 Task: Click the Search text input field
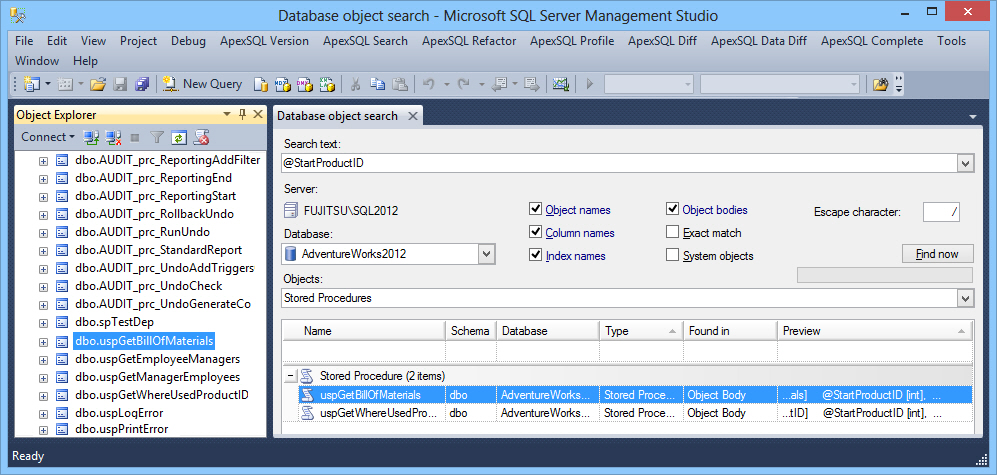point(620,163)
